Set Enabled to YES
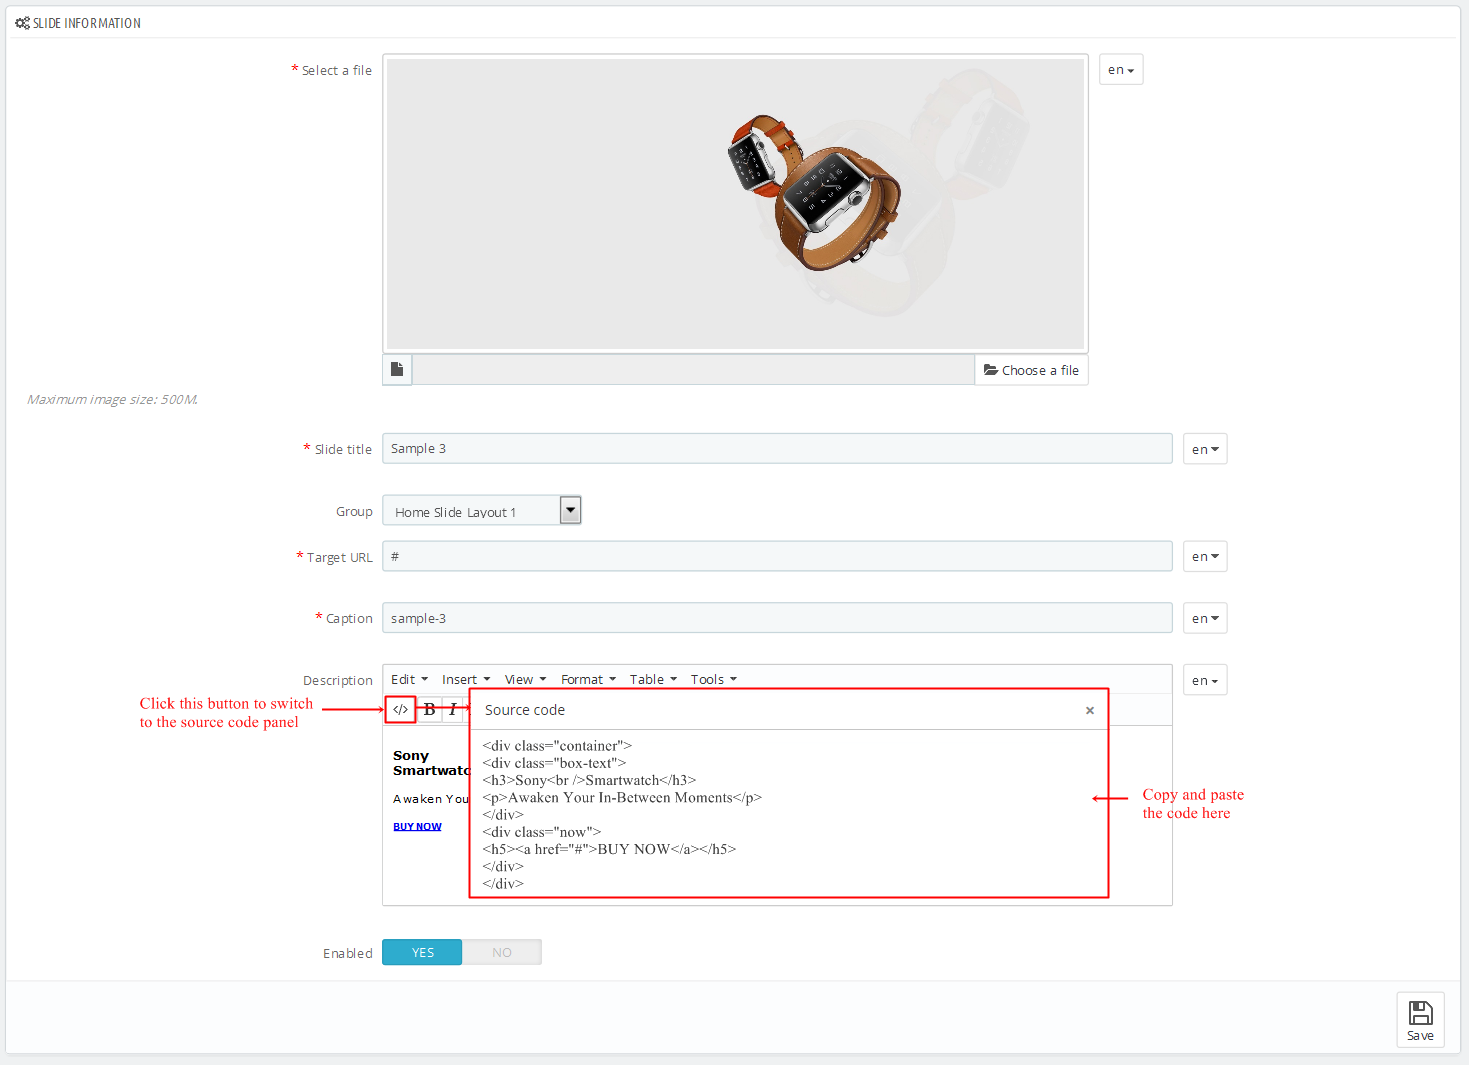1469x1065 pixels. point(422,952)
